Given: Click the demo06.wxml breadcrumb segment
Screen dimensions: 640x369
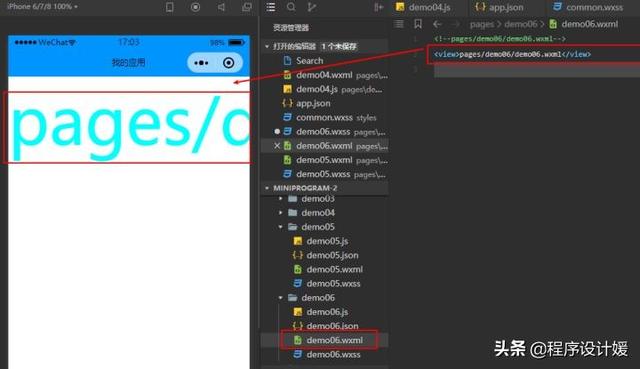Looking at the screenshot, I should click(584, 24).
